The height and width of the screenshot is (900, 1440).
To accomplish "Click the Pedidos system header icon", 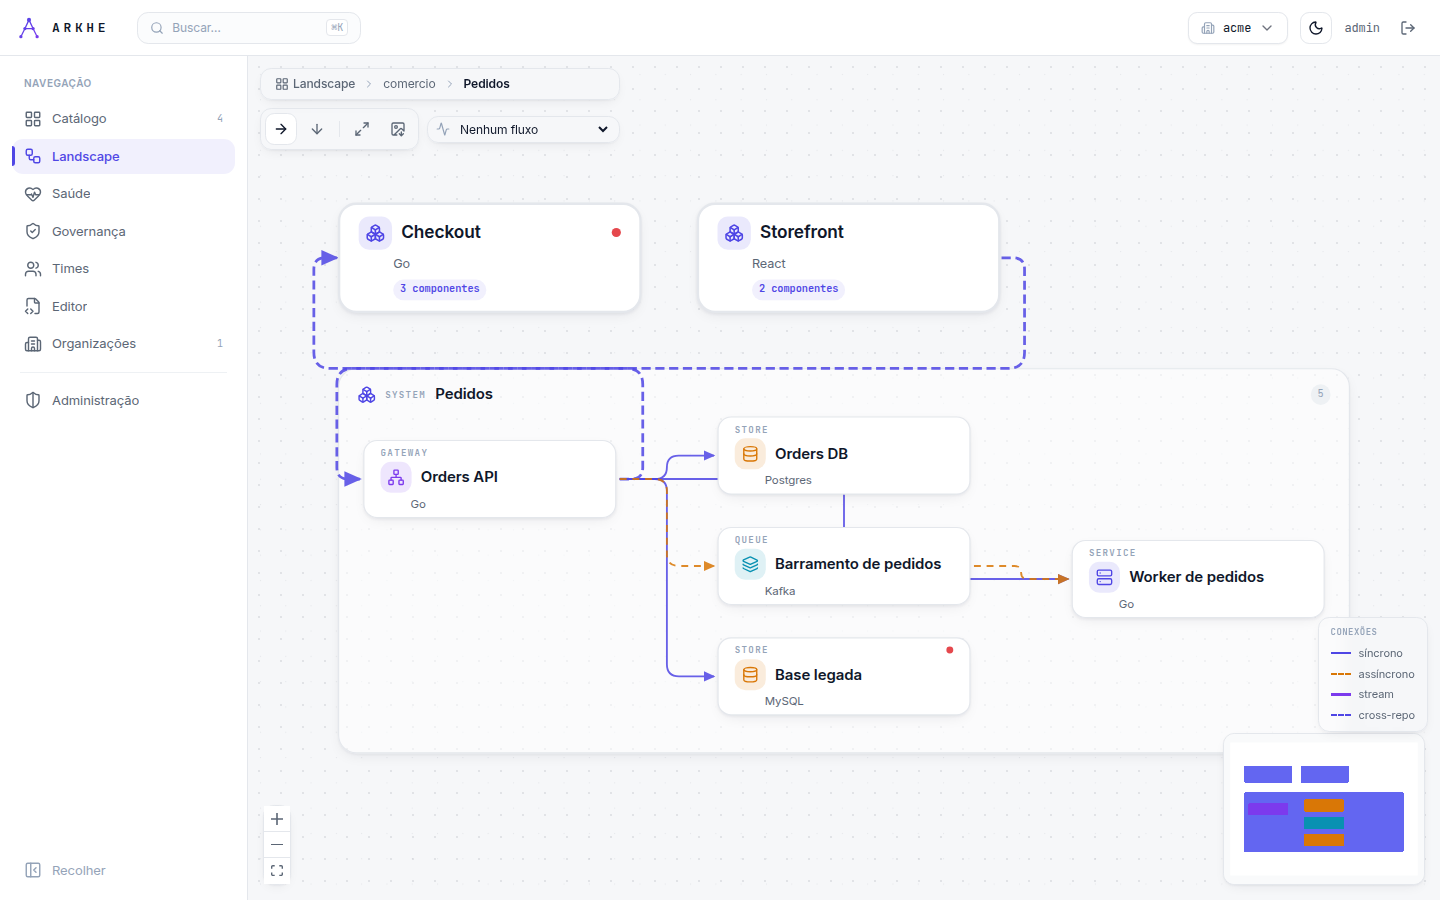I will [367, 395].
